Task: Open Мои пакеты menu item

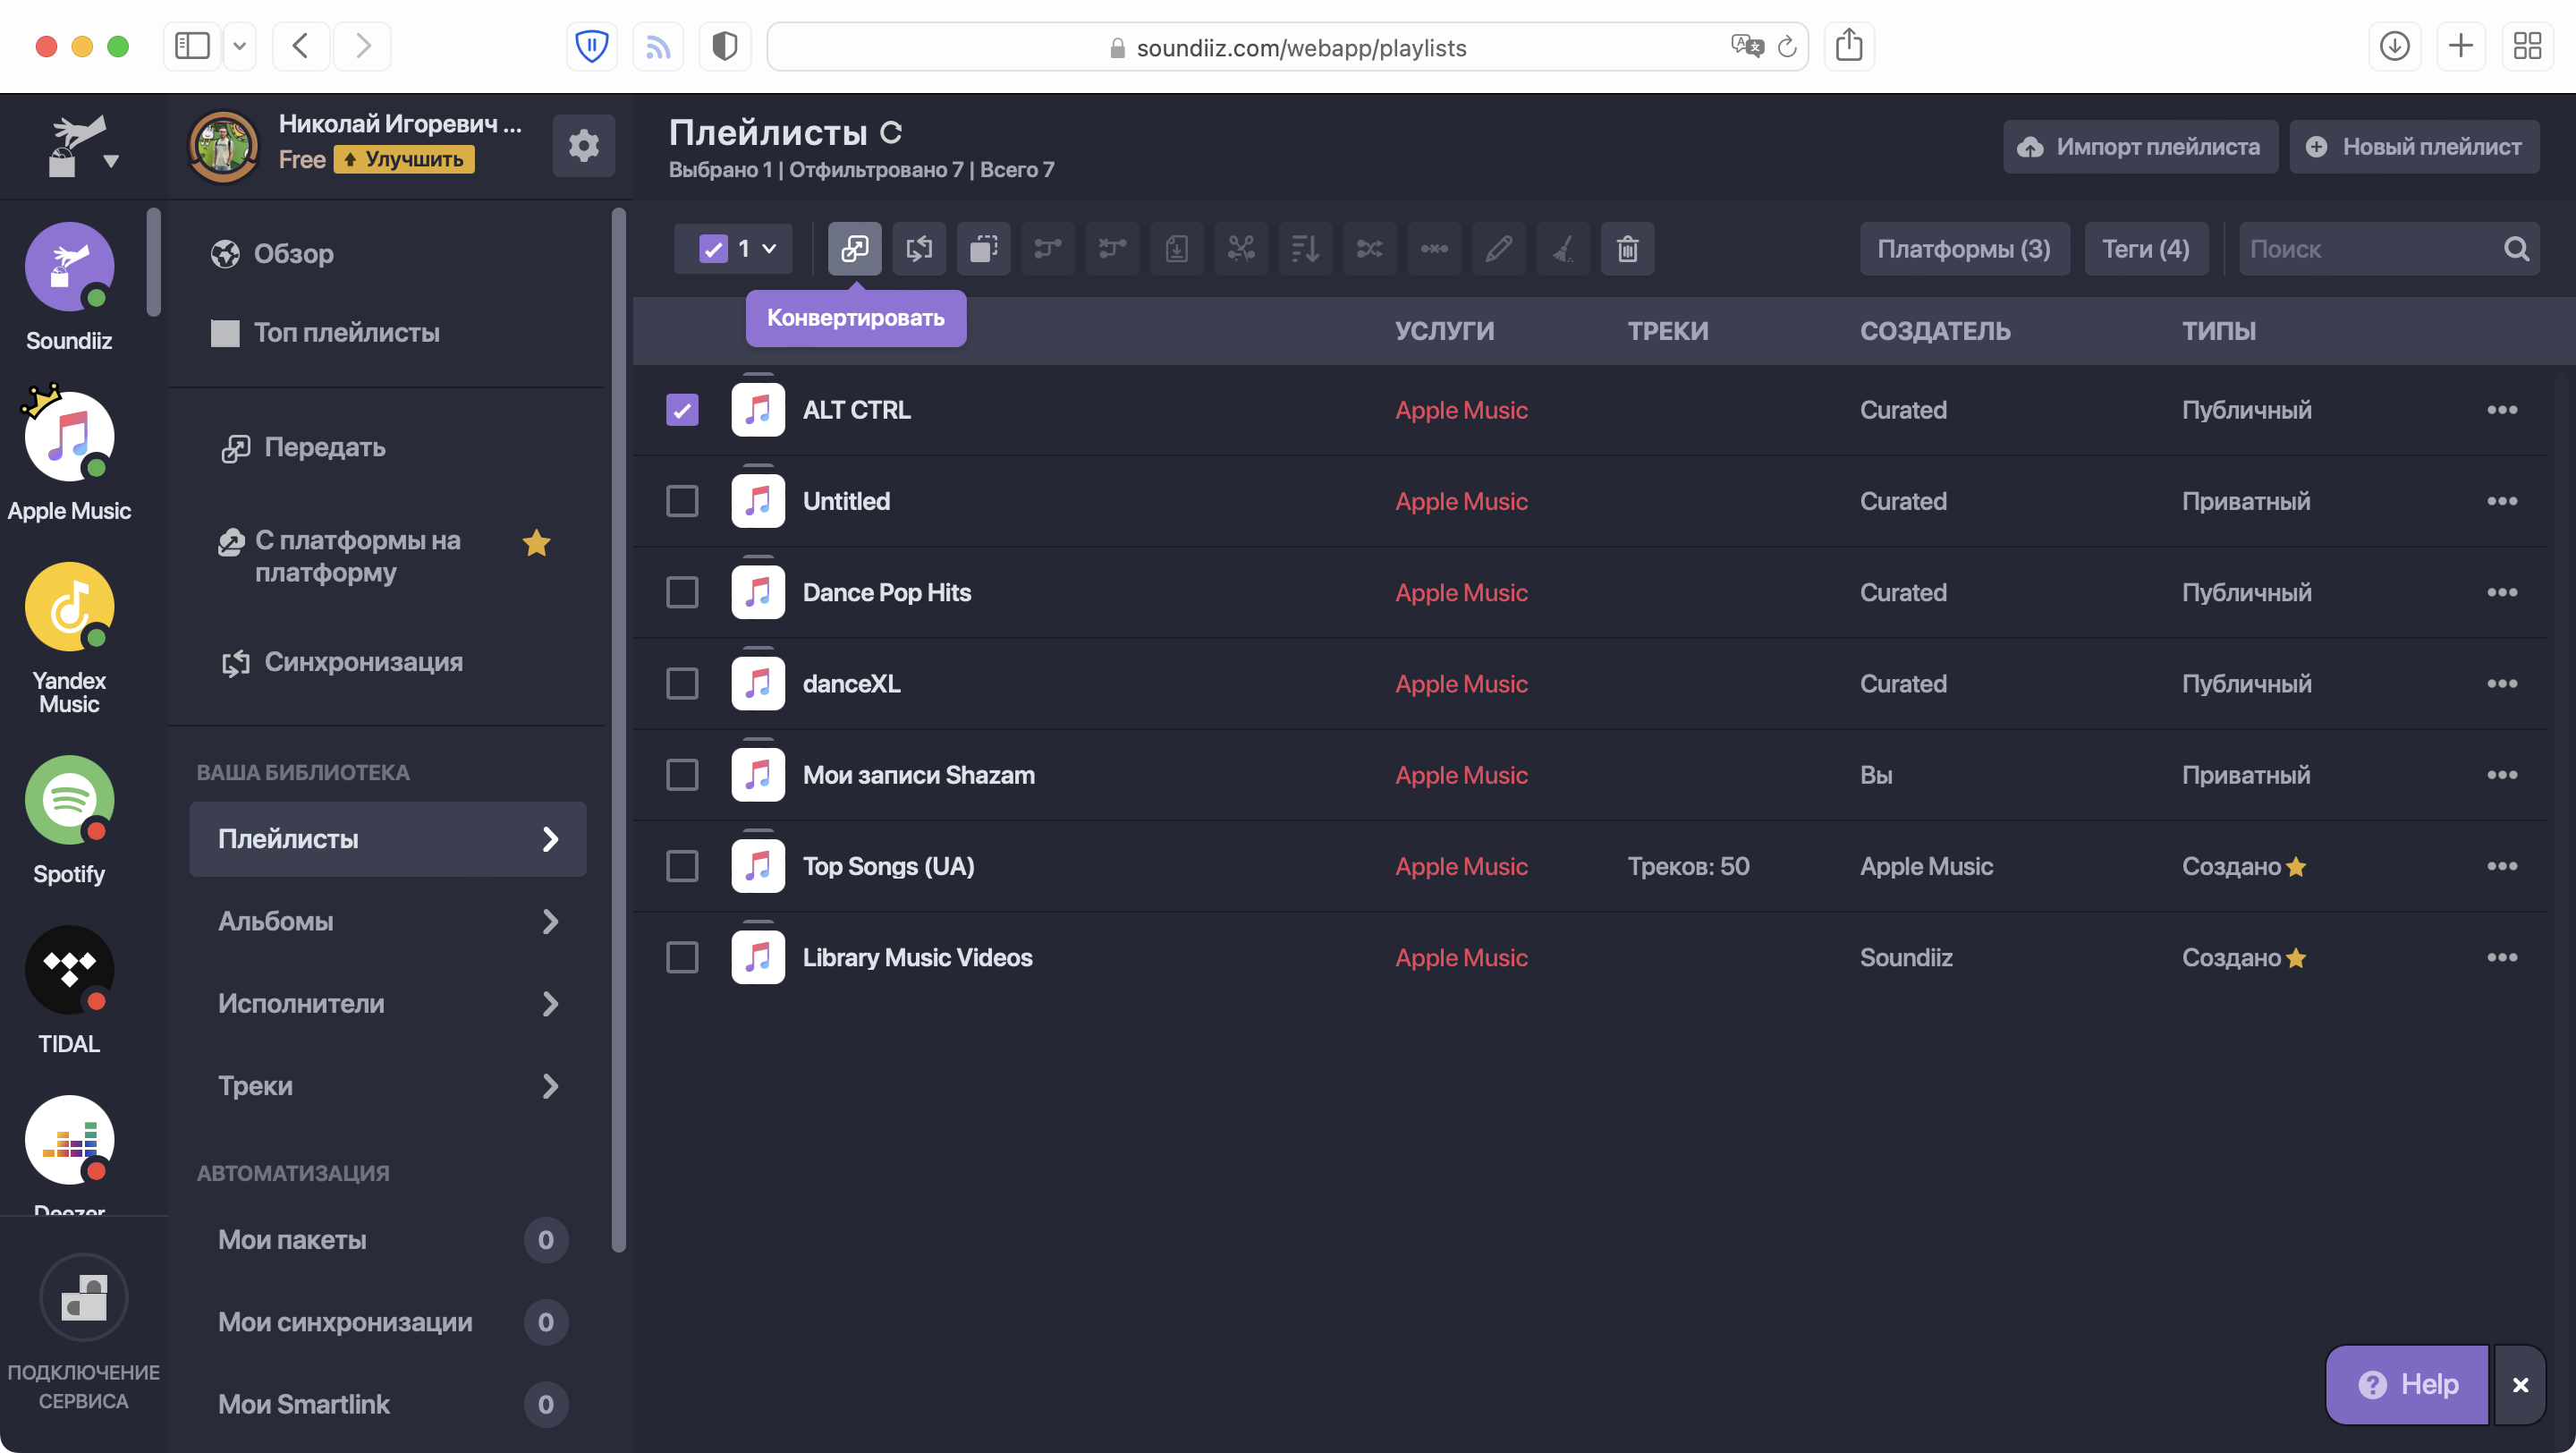Action: [388, 1240]
